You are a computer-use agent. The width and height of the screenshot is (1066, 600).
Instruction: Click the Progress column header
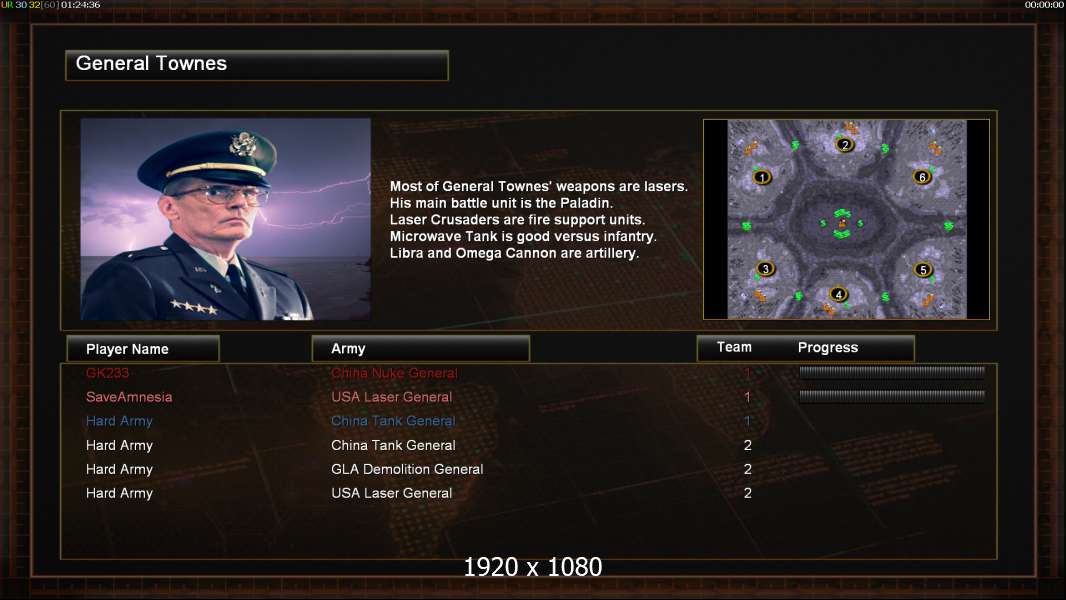[827, 347]
